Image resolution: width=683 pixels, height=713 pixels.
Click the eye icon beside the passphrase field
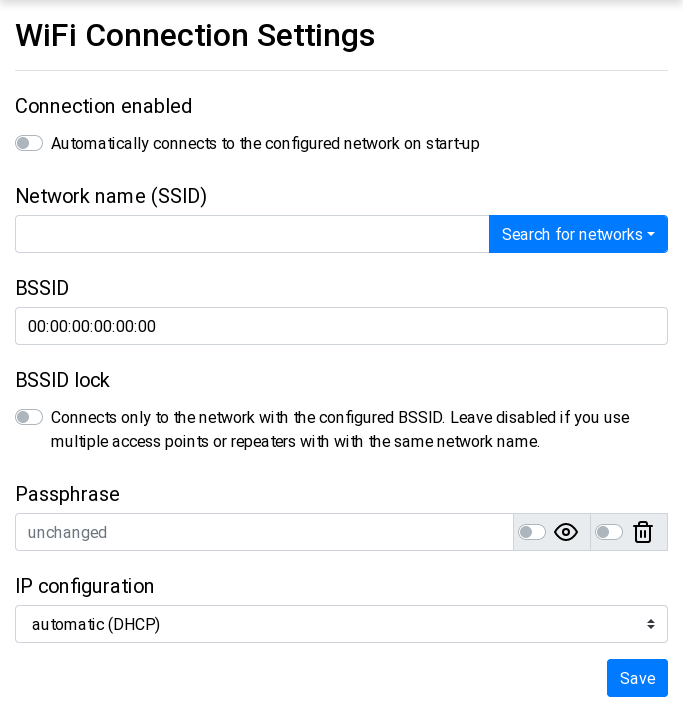(x=566, y=532)
